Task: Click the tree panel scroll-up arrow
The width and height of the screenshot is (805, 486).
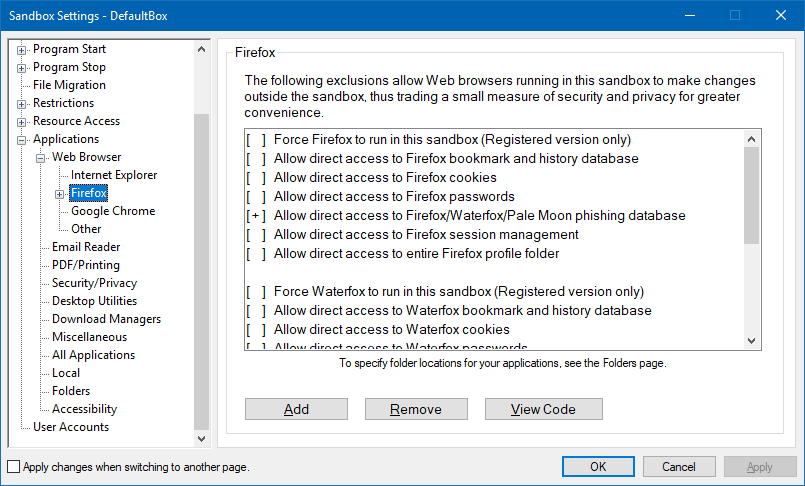Action: pyautogui.click(x=202, y=48)
